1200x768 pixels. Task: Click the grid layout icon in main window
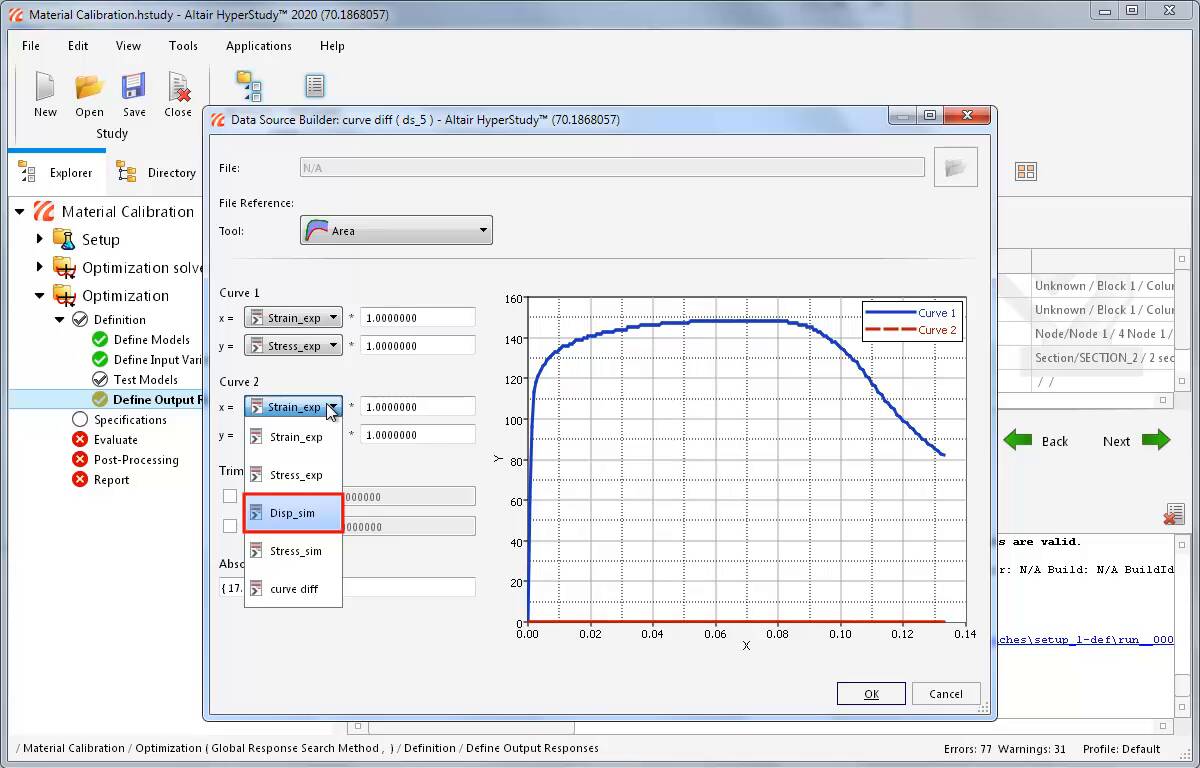1026,172
